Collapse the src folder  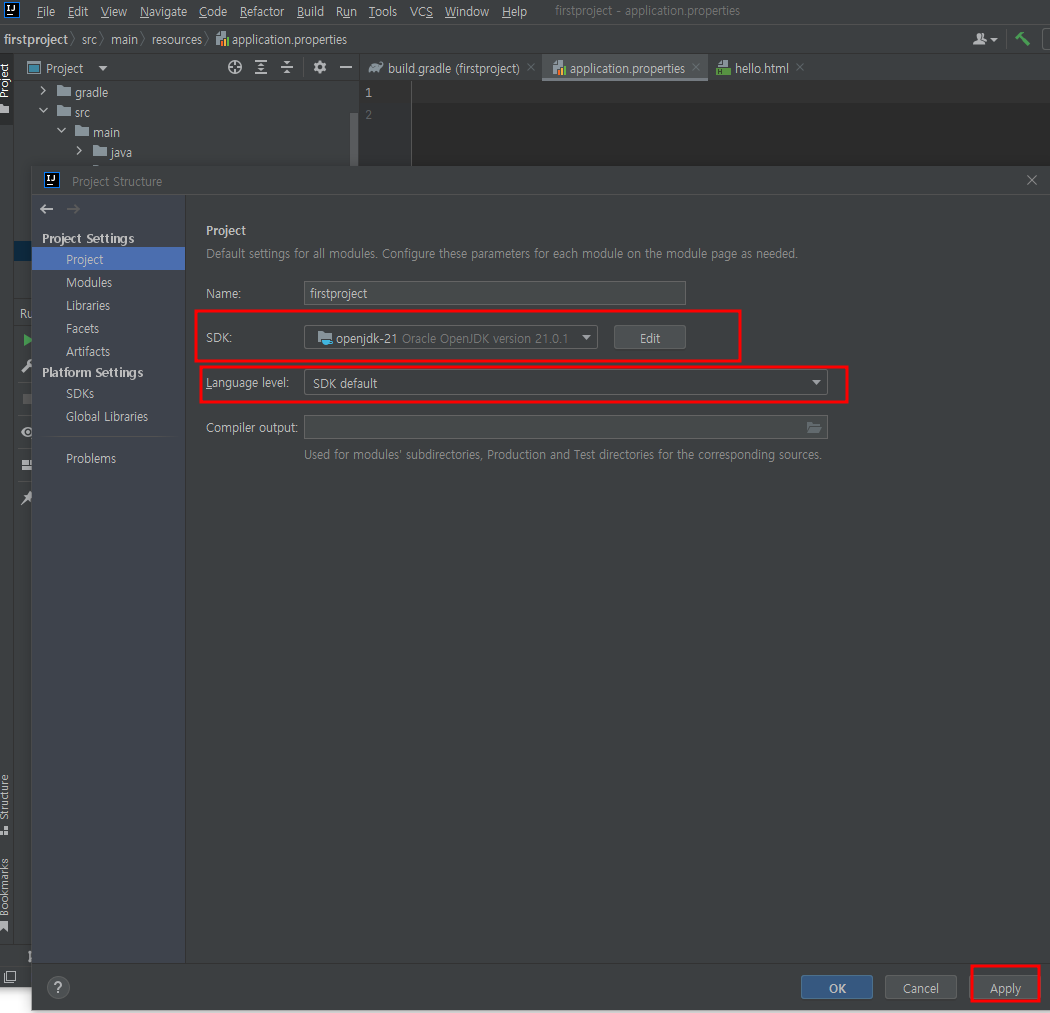coord(44,111)
